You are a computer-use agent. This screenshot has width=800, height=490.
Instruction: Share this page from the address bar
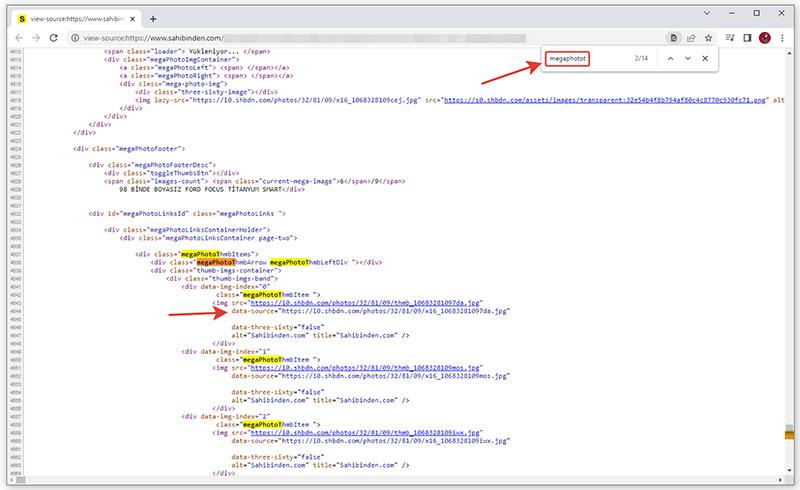pyautogui.click(x=691, y=38)
